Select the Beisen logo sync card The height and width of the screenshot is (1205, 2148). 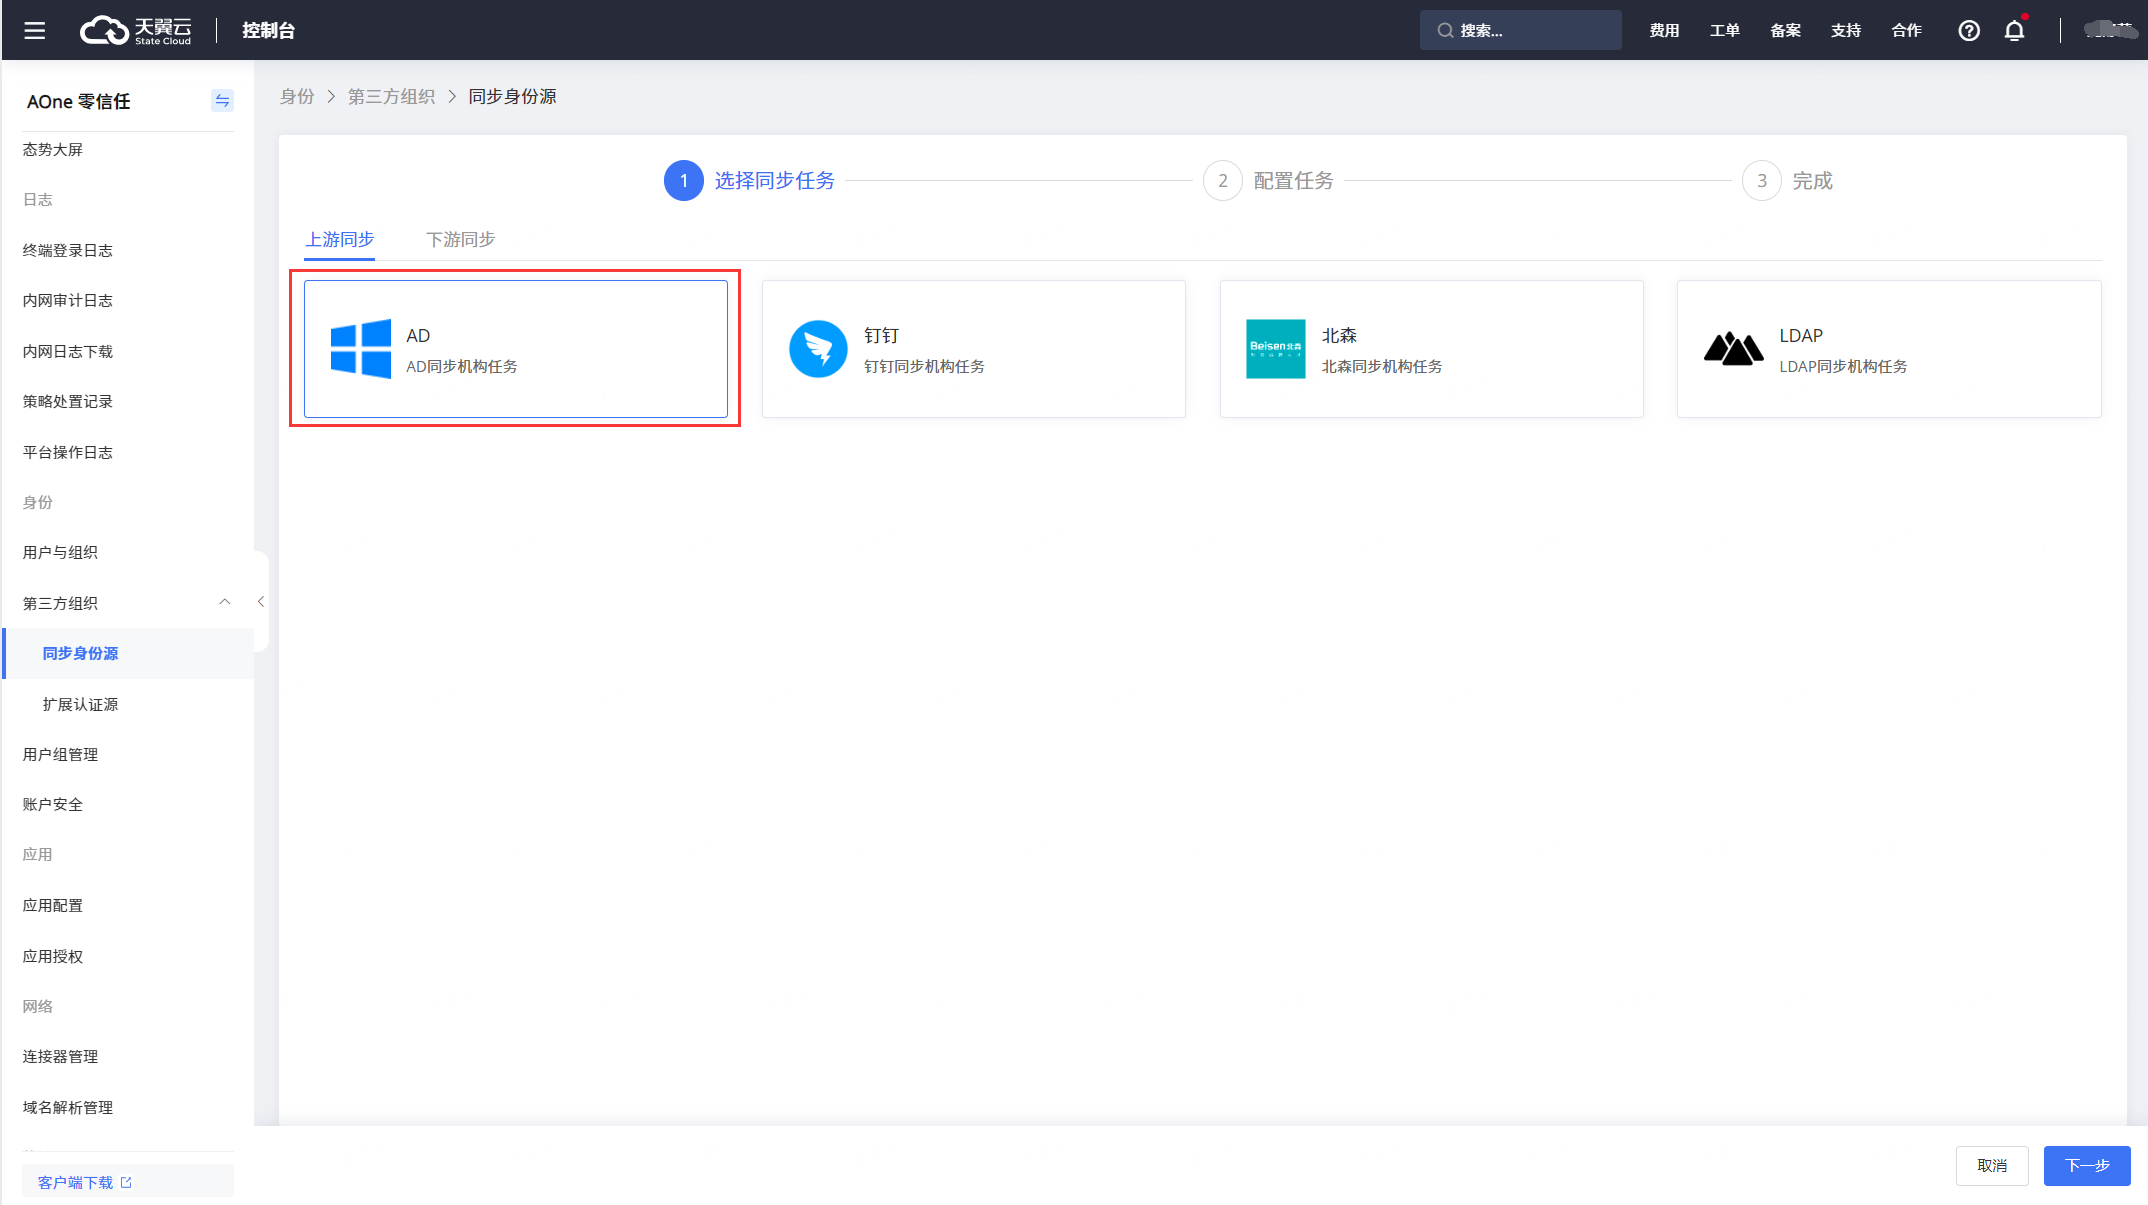(1275, 349)
